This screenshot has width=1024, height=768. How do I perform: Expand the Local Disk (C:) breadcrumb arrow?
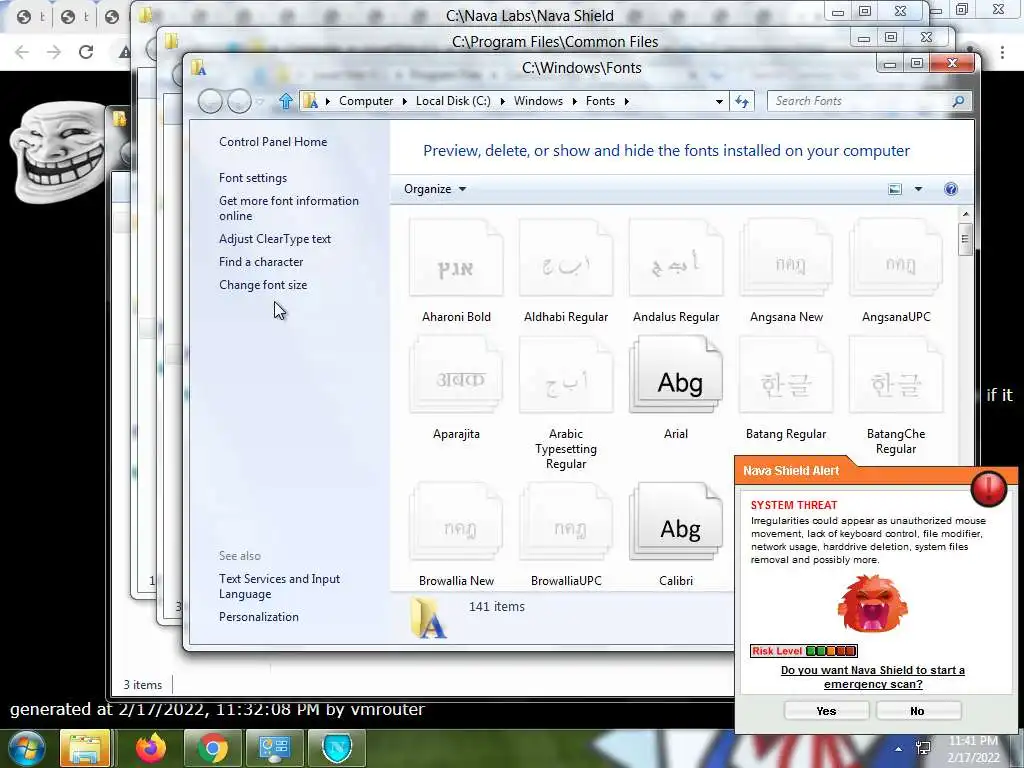tap(503, 101)
